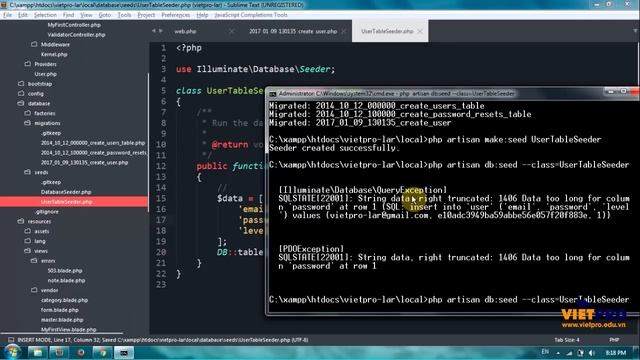Open form.blade.php in sidebar
This screenshot has height=360, width=640.
click(60, 310)
